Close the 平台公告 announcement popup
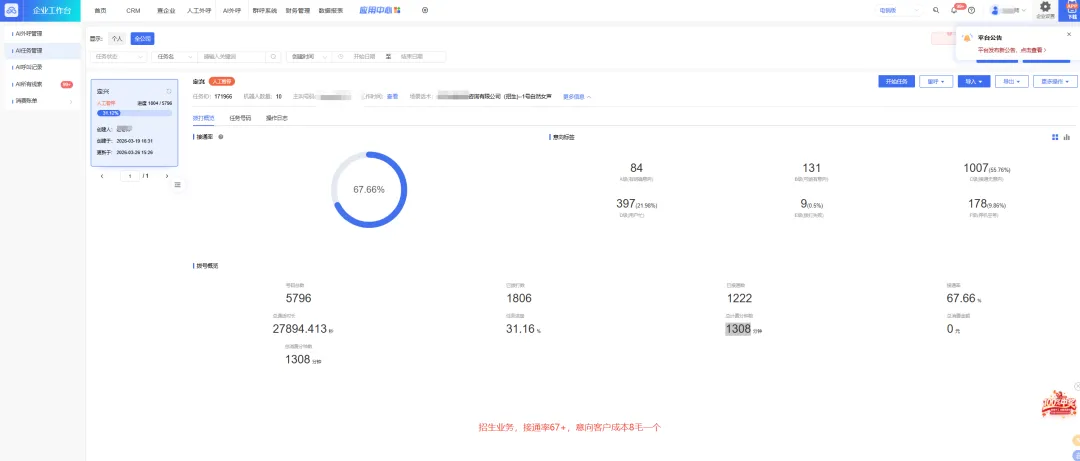 1069,34
